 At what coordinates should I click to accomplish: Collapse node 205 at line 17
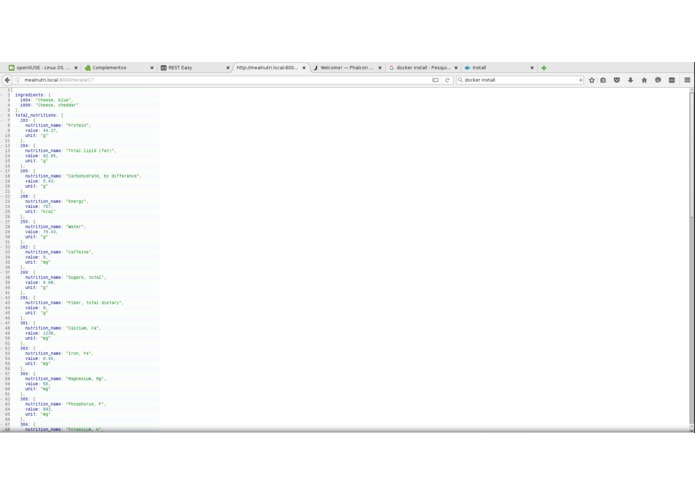(x=2, y=171)
